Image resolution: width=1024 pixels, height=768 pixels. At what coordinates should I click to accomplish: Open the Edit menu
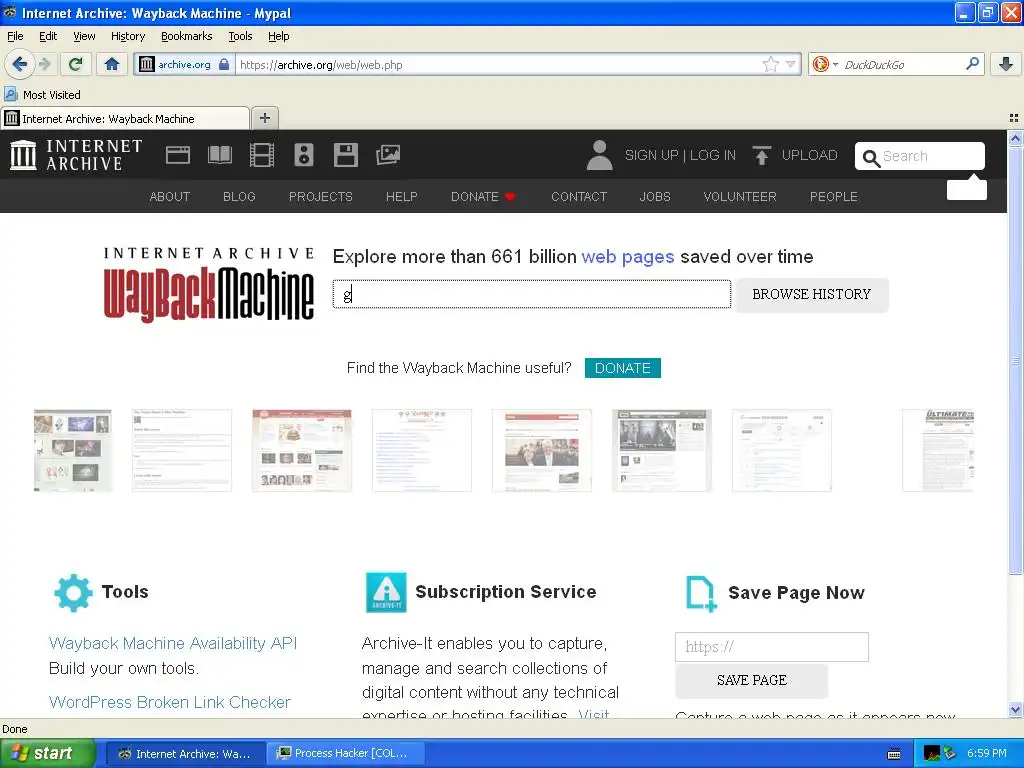[48, 36]
